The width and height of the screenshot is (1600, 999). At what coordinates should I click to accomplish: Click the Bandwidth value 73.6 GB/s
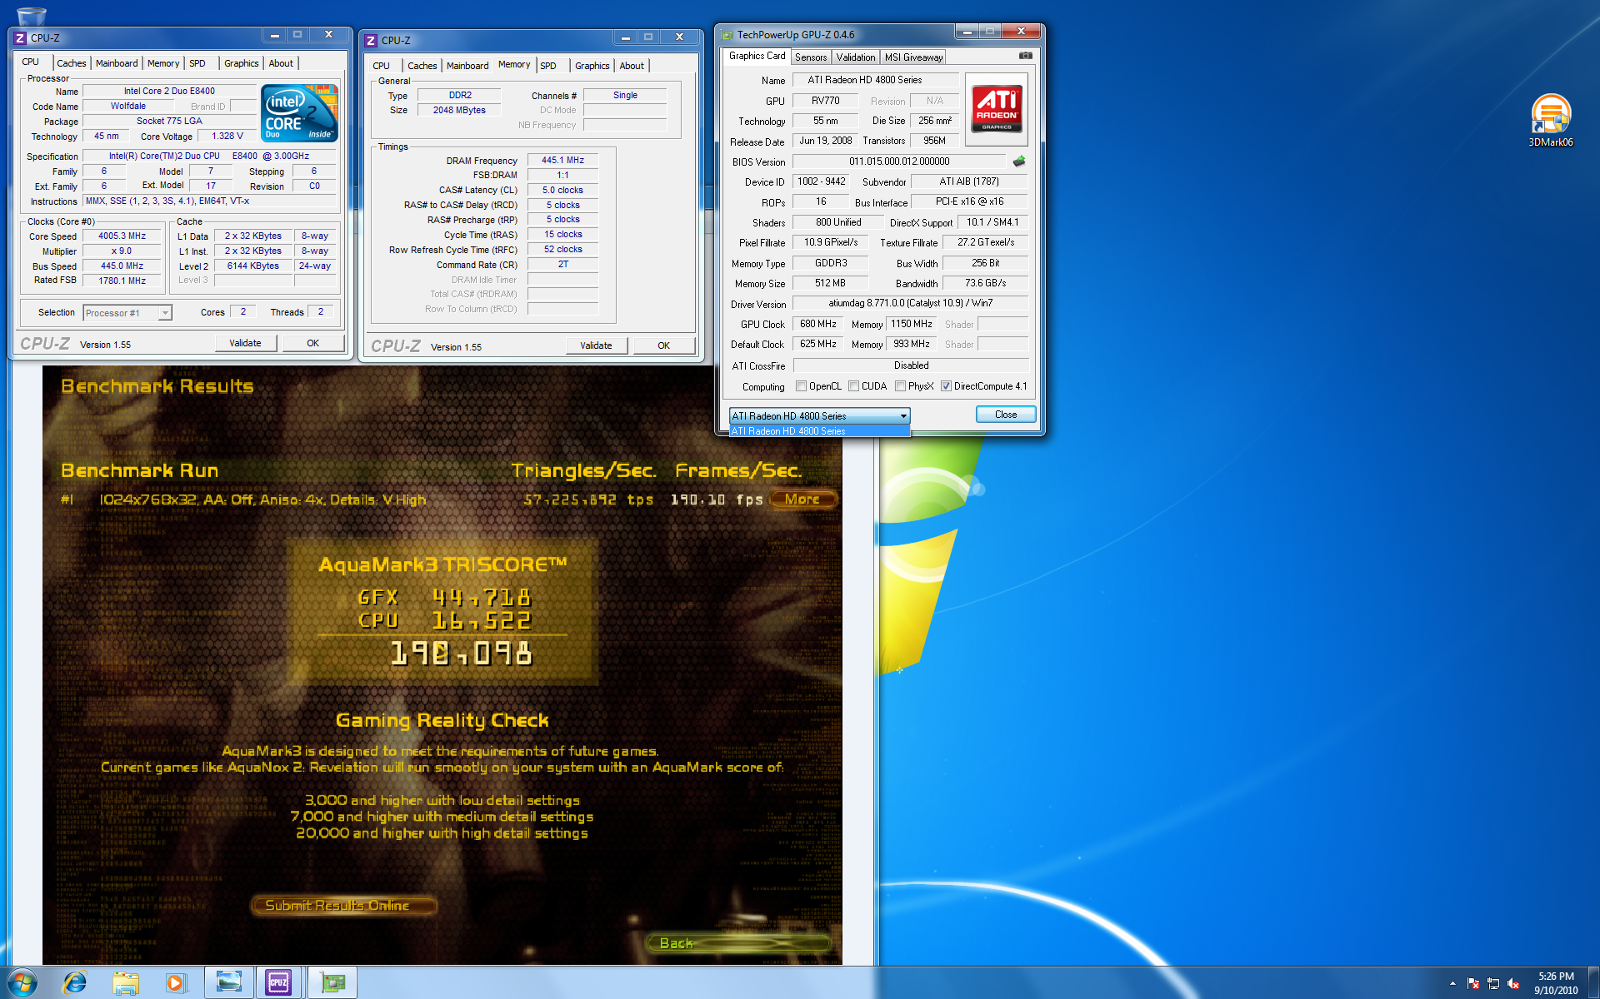[x=985, y=283]
